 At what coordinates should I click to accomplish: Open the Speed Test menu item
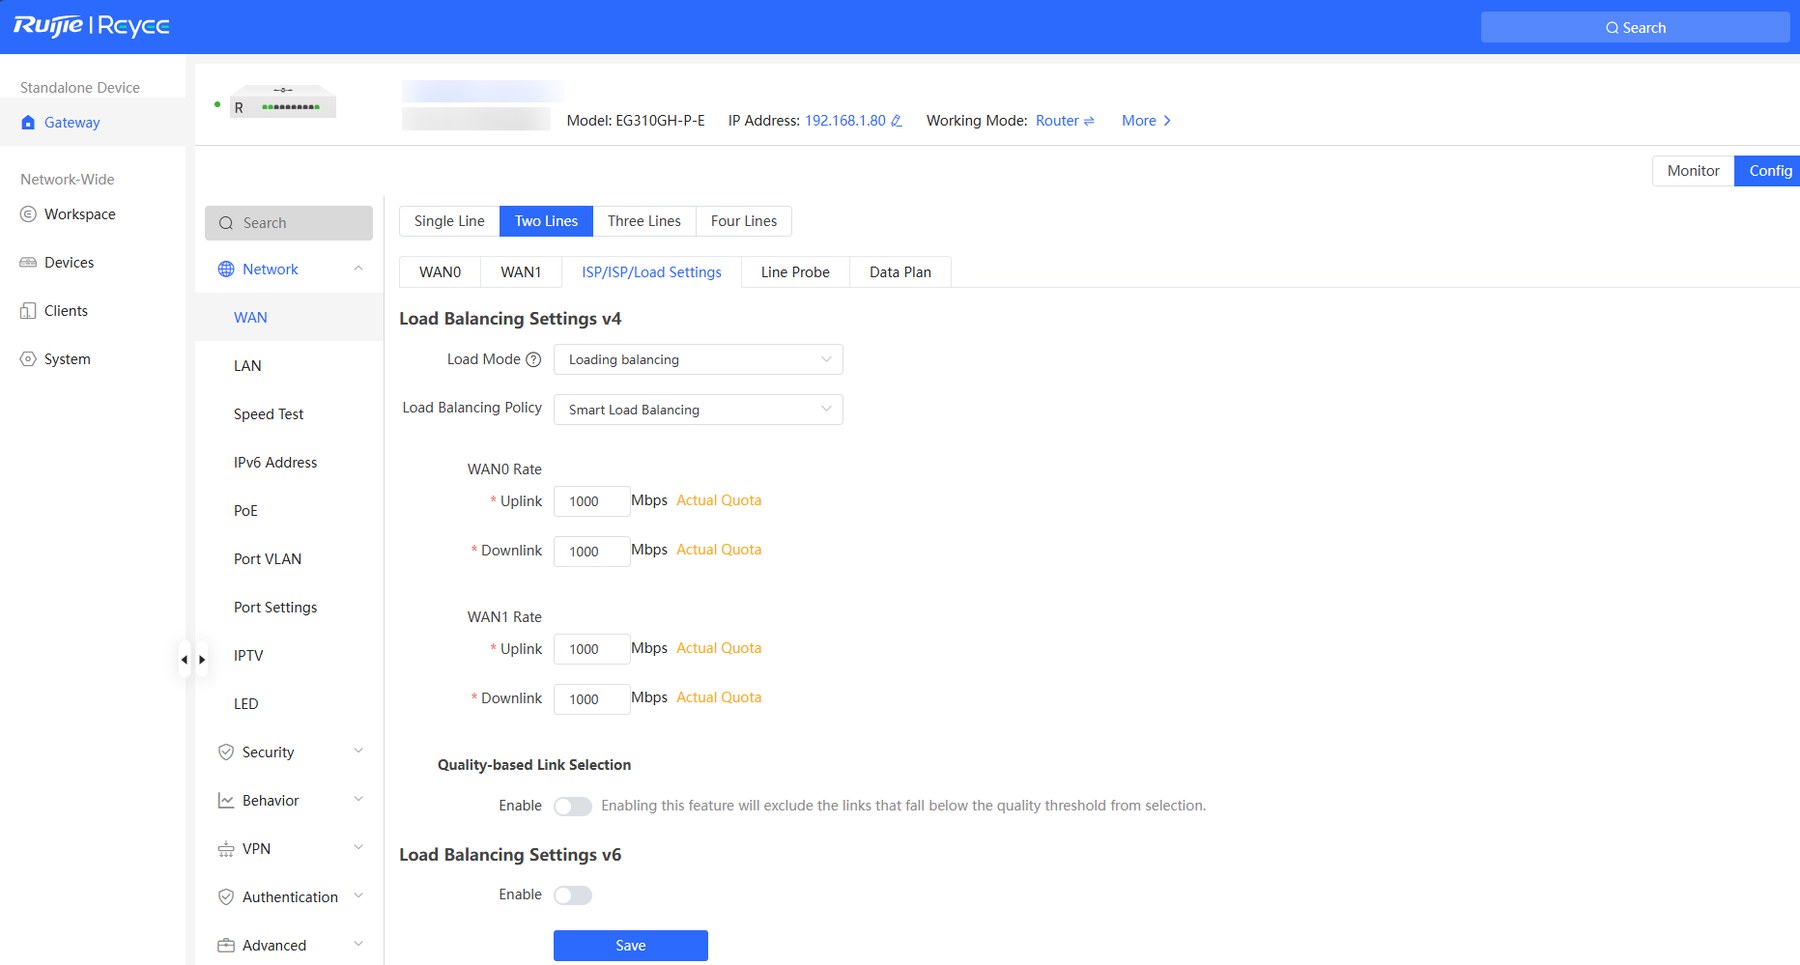[268, 414]
